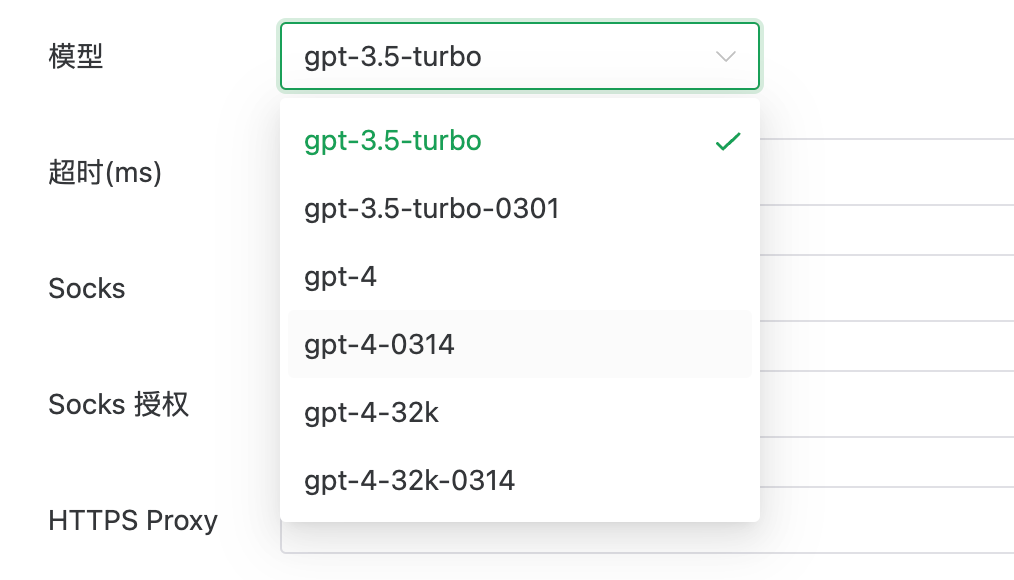
Task: Click the 超时(ms) label
Action: tap(104, 172)
